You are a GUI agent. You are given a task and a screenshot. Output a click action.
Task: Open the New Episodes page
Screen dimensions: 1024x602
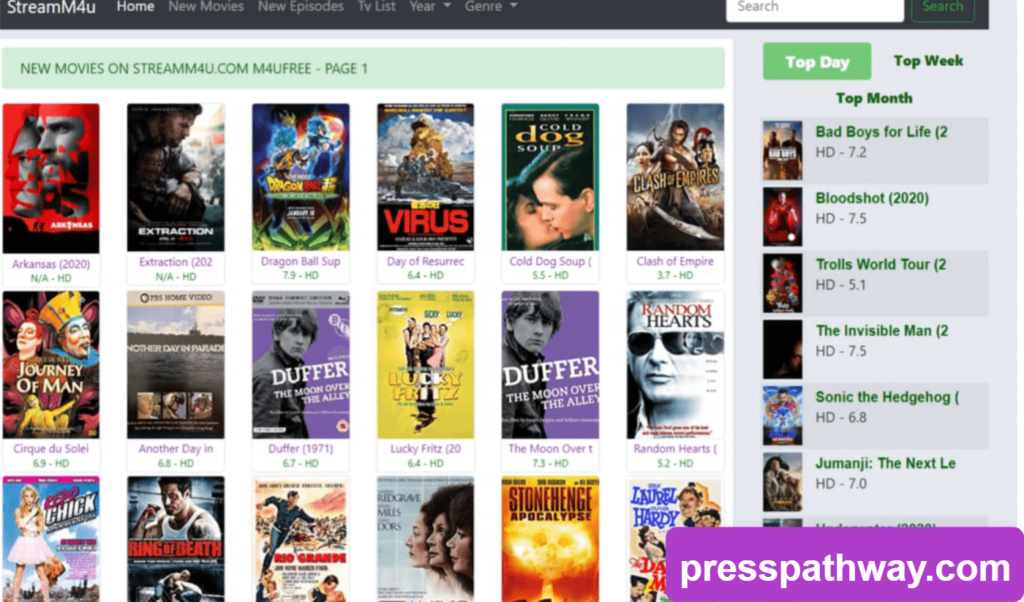tap(300, 7)
